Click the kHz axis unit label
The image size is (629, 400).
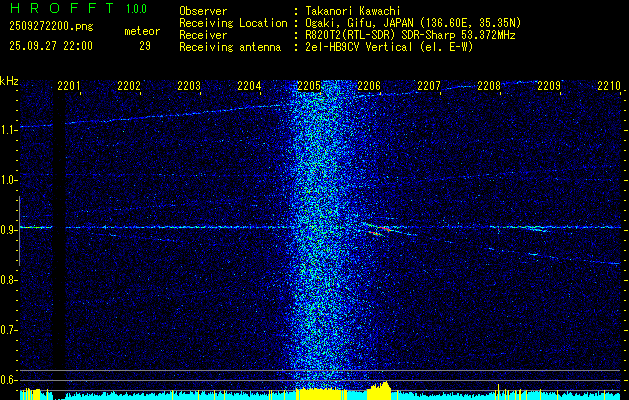click(x=9, y=81)
